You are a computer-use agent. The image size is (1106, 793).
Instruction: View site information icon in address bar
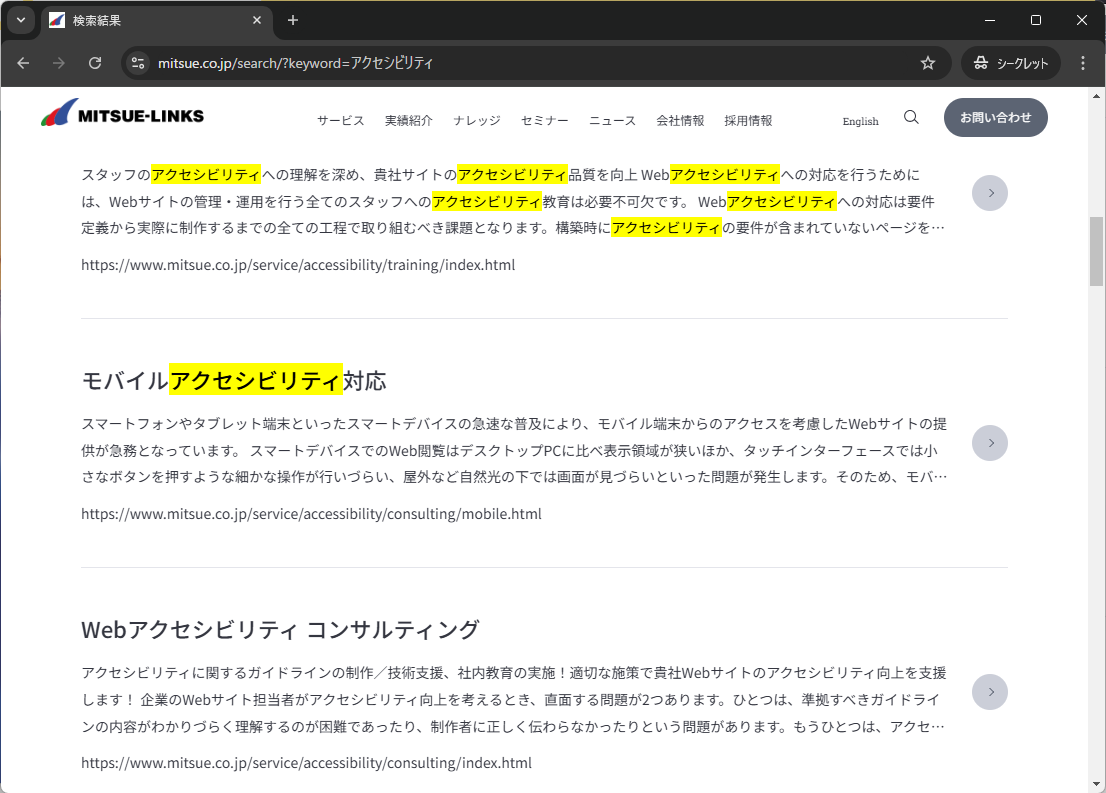(x=139, y=63)
